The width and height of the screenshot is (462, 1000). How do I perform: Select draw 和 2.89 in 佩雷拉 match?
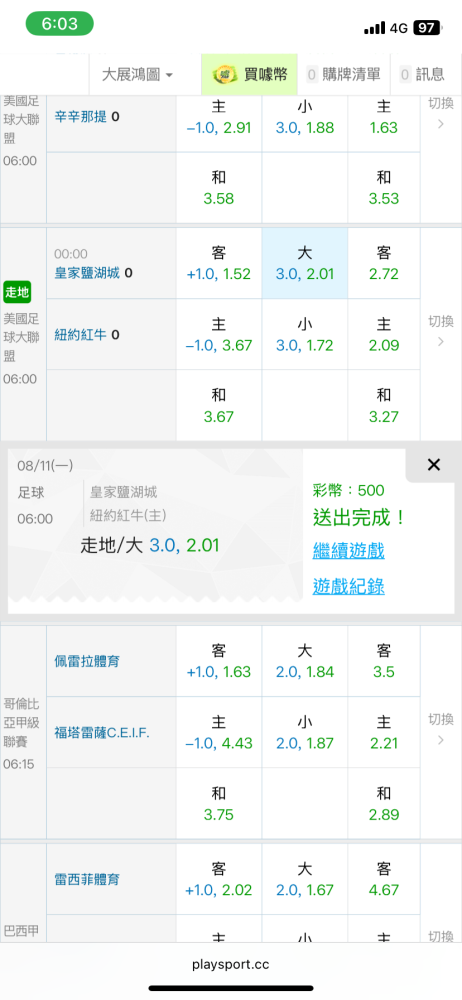tap(384, 804)
